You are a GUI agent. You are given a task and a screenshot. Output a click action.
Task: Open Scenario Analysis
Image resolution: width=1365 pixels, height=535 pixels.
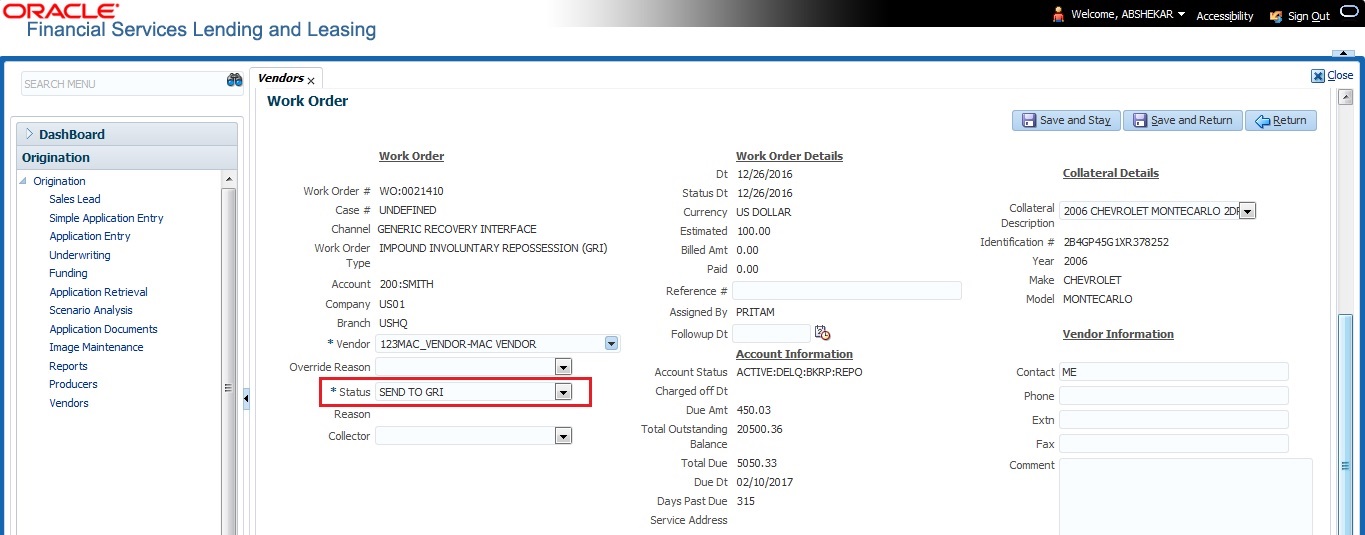(91, 310)
